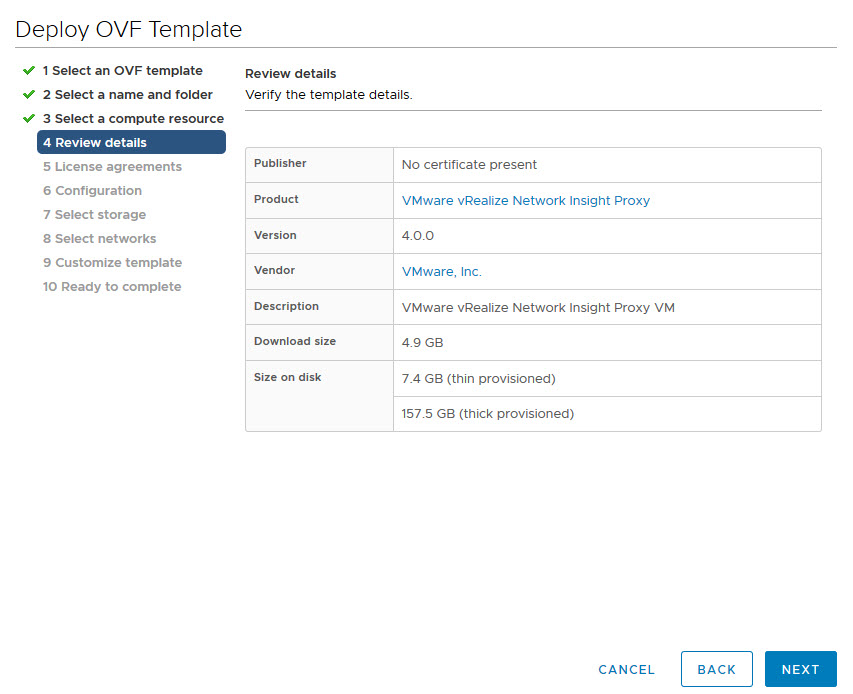Click step 6 Configuration in wizard
Viewport: 853px width, 694px height.
click(92, 191)
